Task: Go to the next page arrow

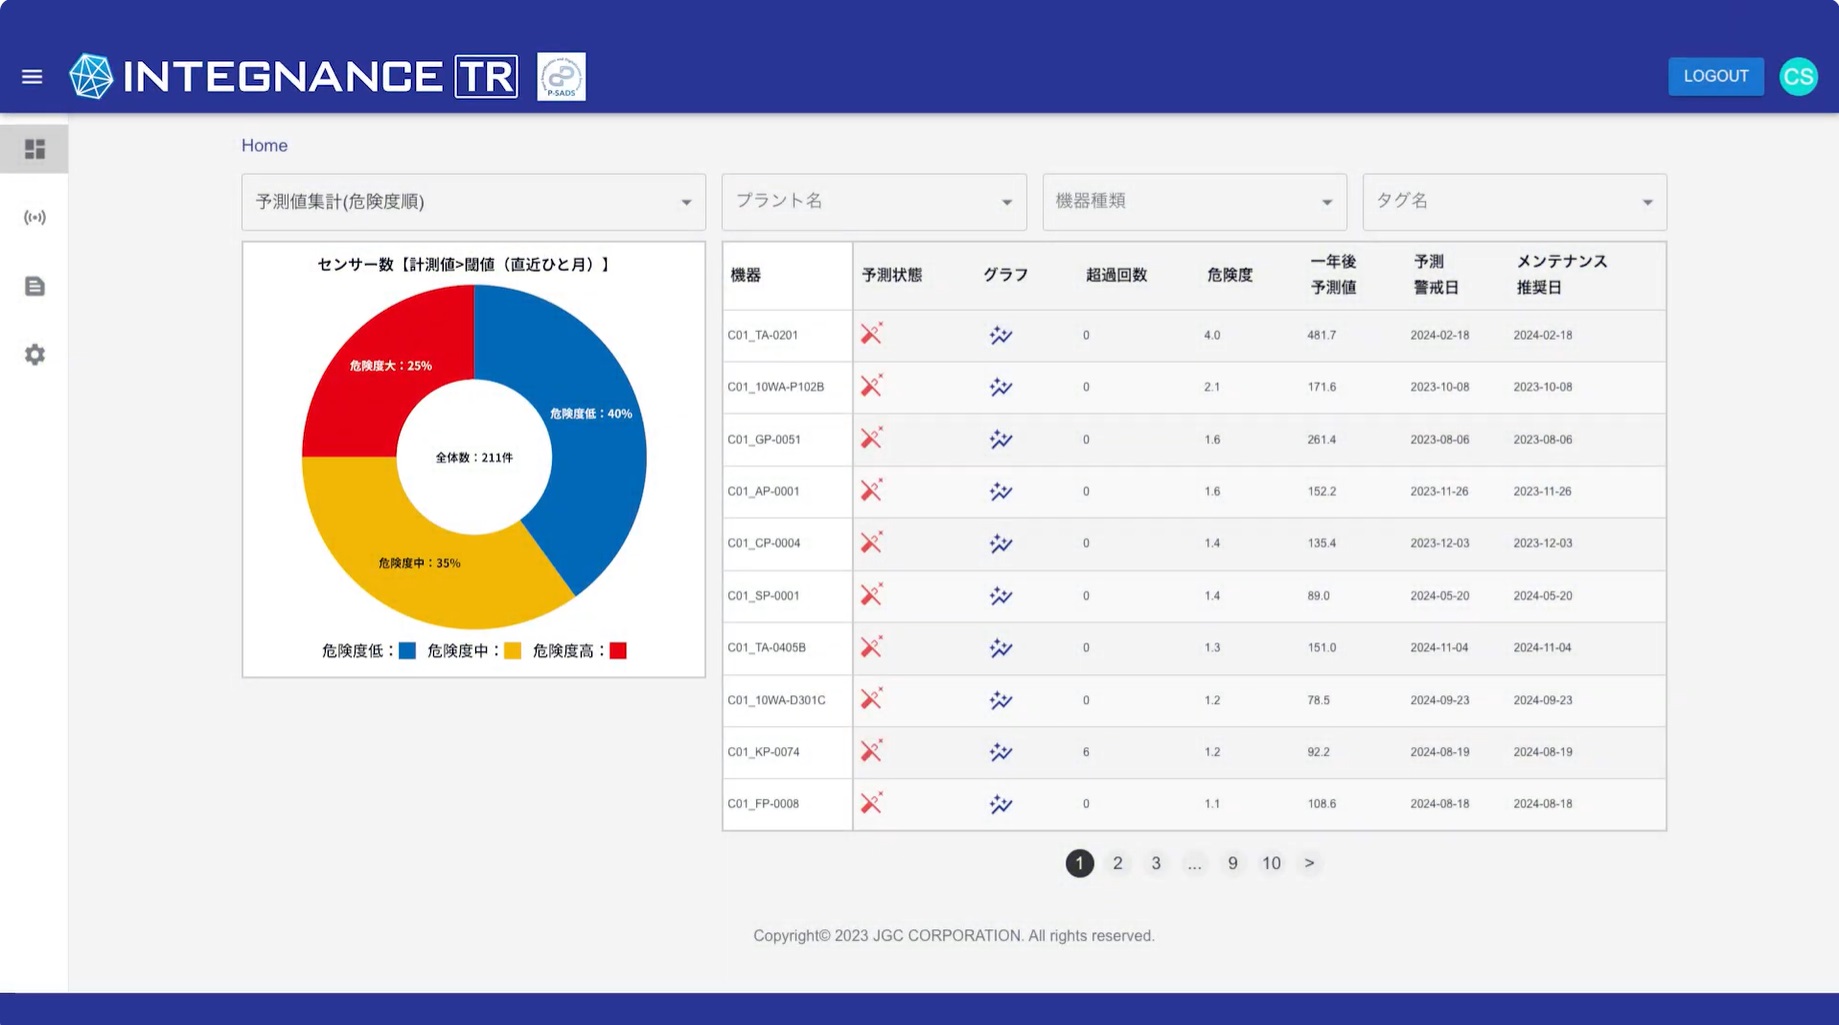Action: pos(1309,863)
